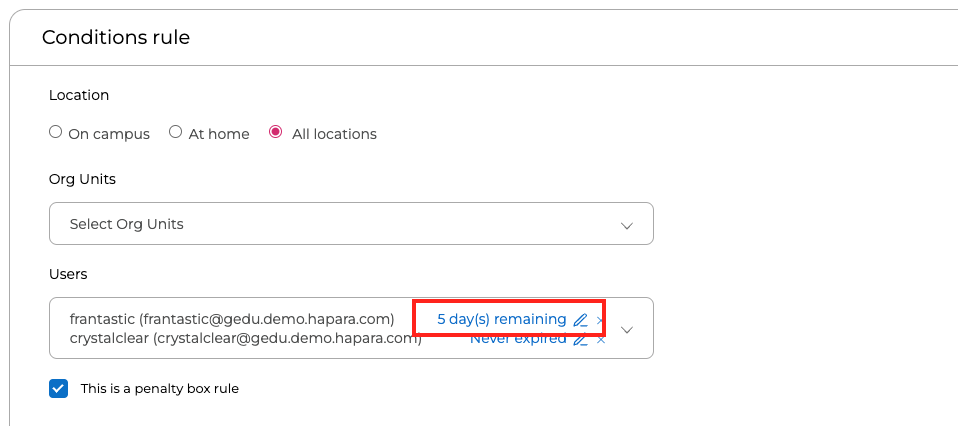
Task: Remove crystalclear from Users list
Action: tap(601, 339)
